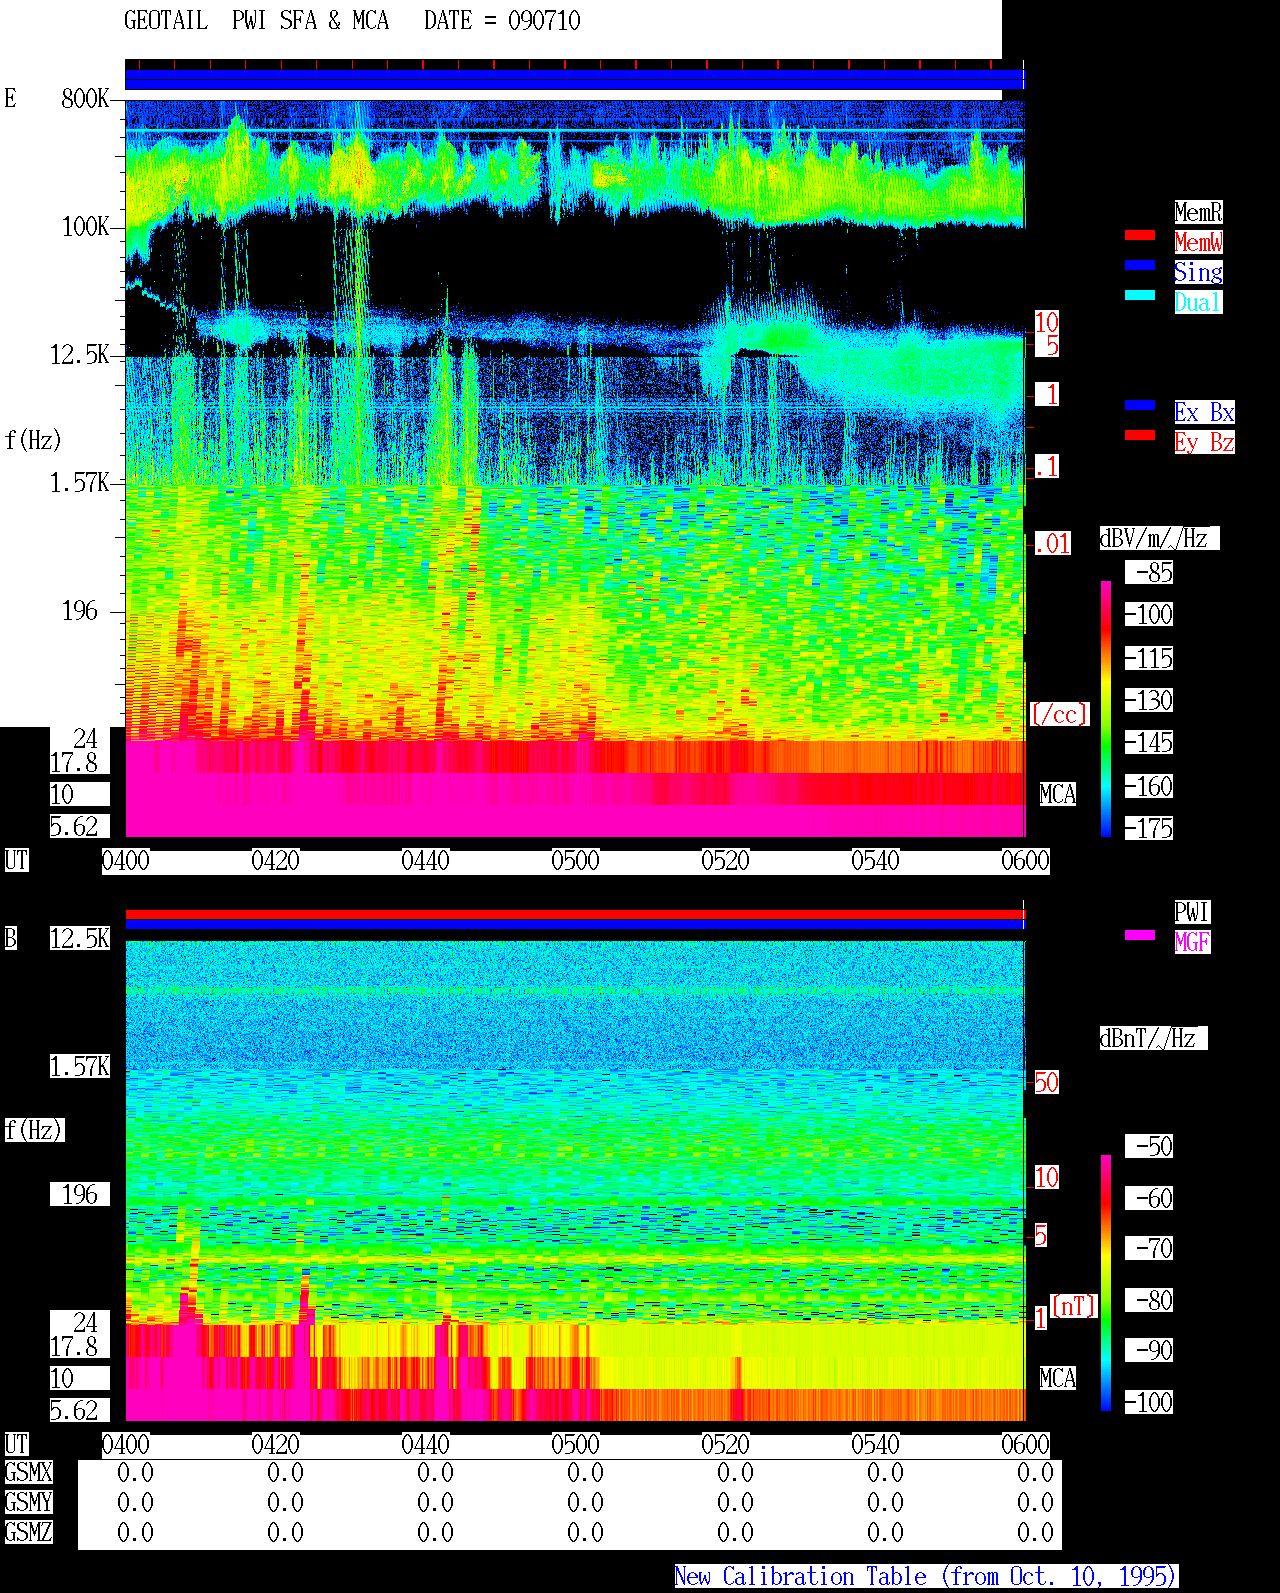Click the GEOTAIL PWI SFA & MCA title

pyautogui.click(x=257, y=21)
